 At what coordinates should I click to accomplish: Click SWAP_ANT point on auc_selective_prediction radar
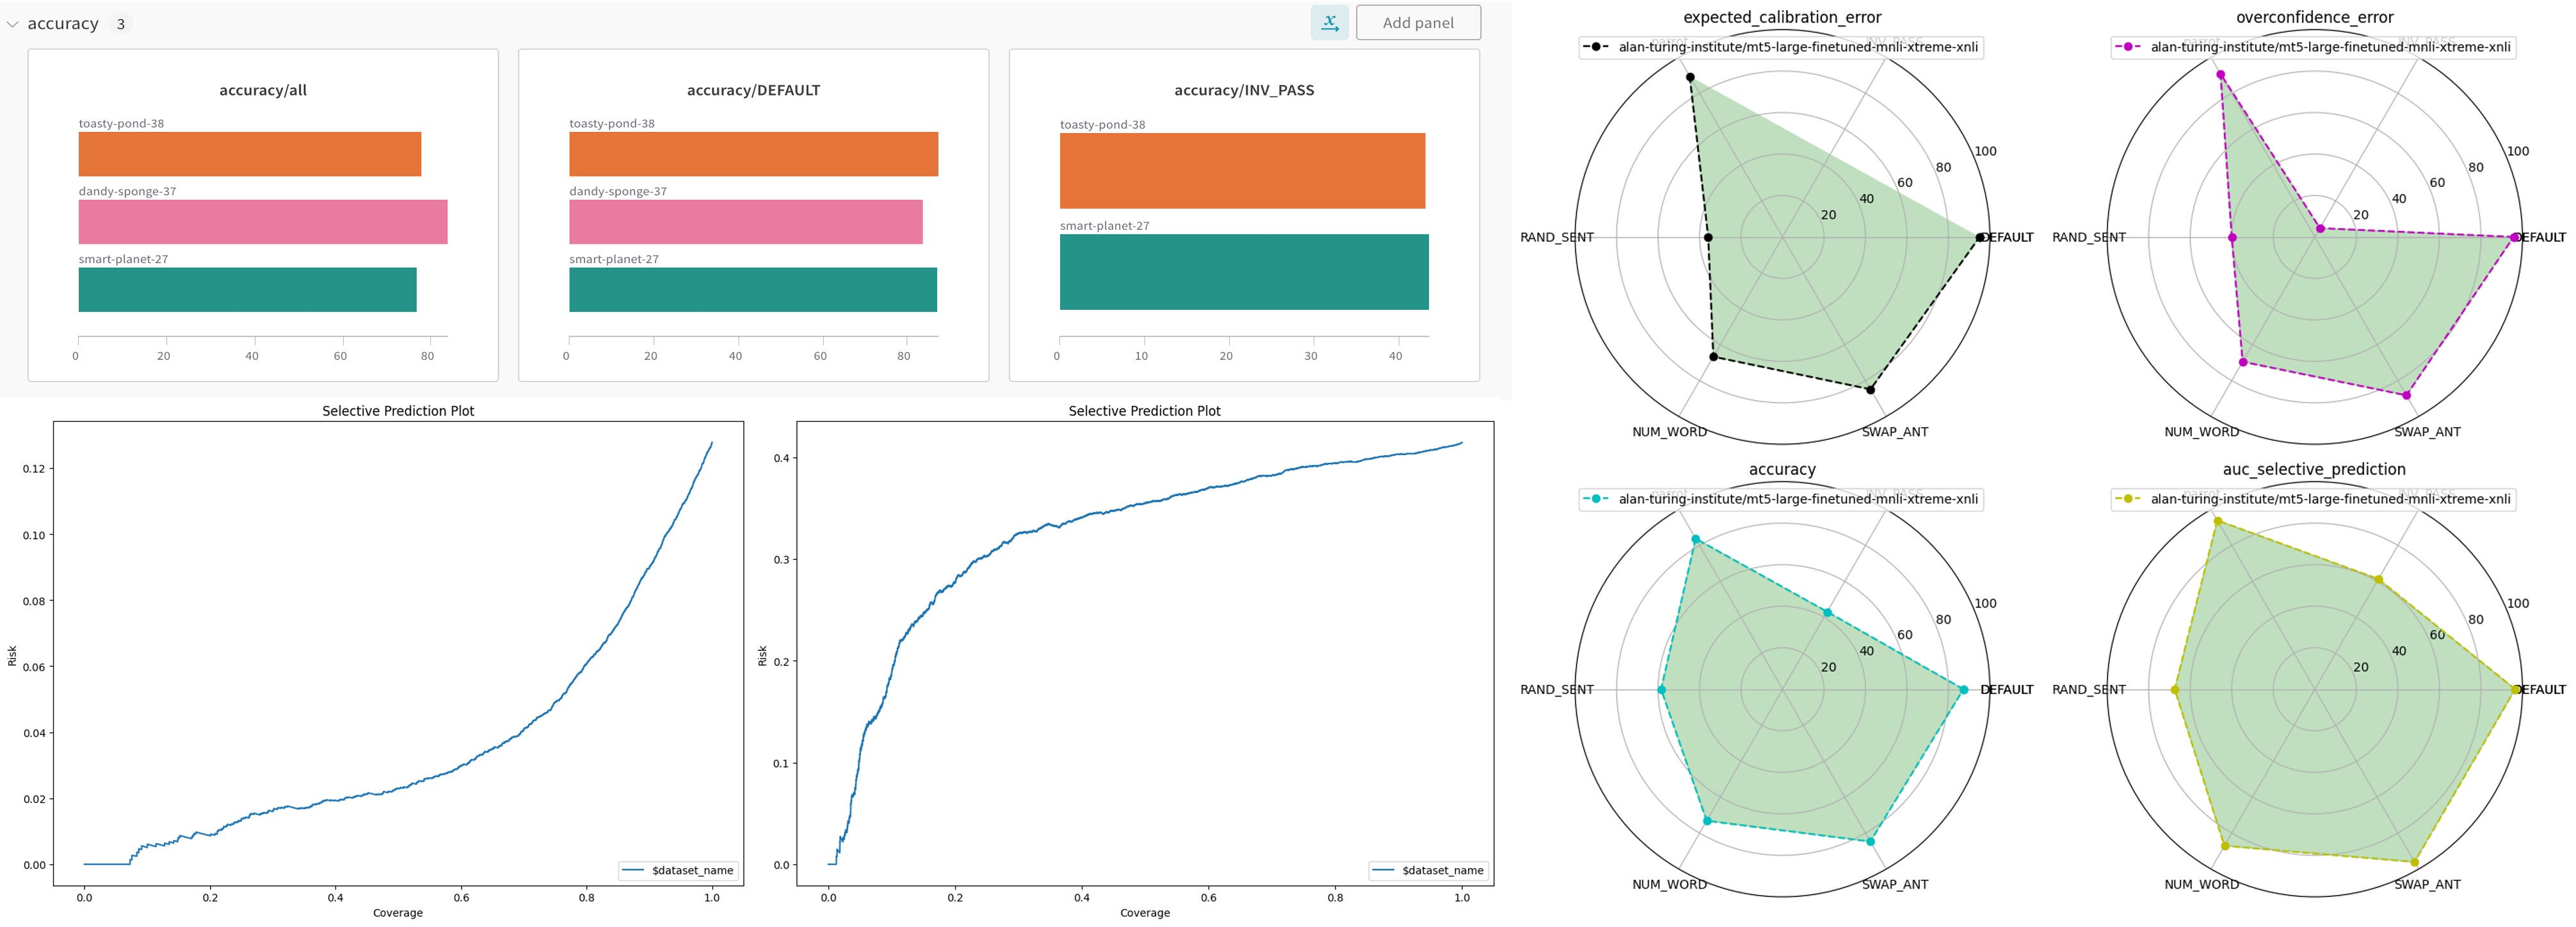point(2414,862)
